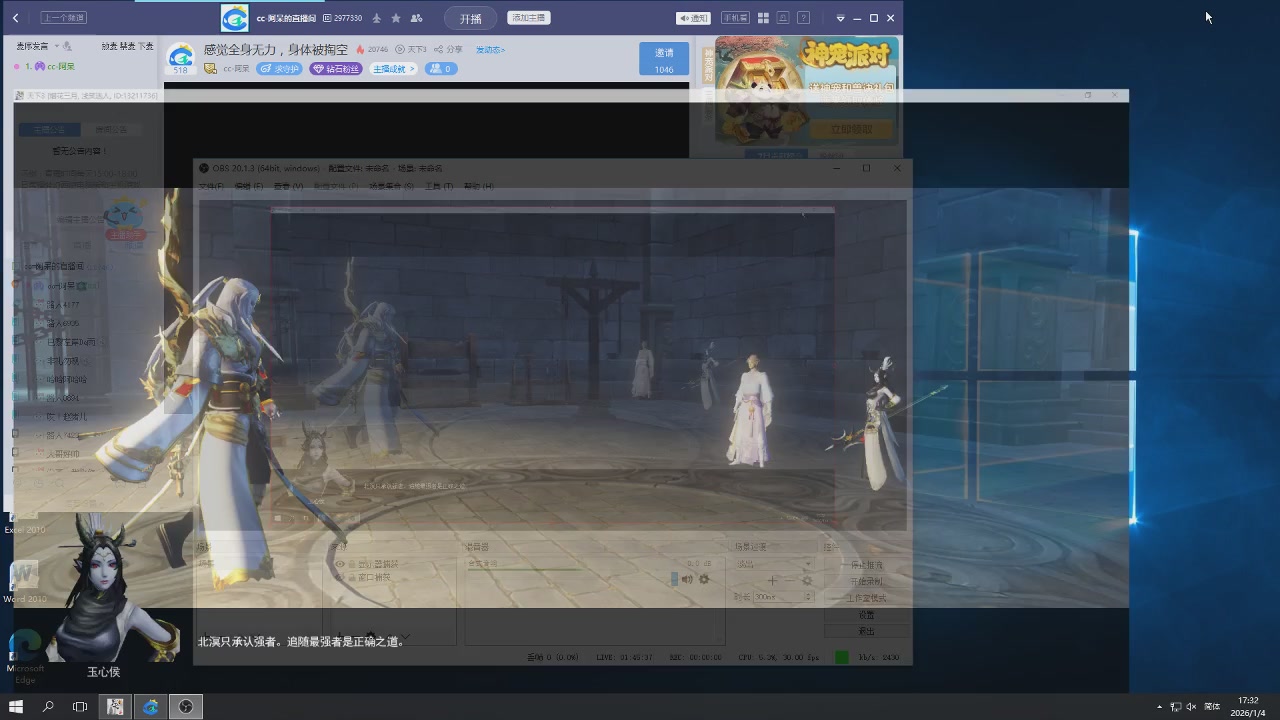Toggle visibility of 显示器捕获 source
This screenshot has height=720, width=1280.
(x=340, y=564)
